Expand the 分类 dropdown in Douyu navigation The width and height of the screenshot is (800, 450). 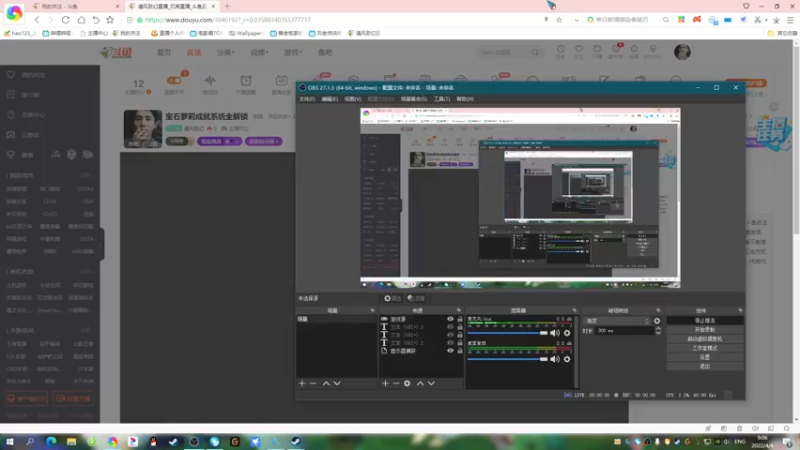(x=226, y=53)
